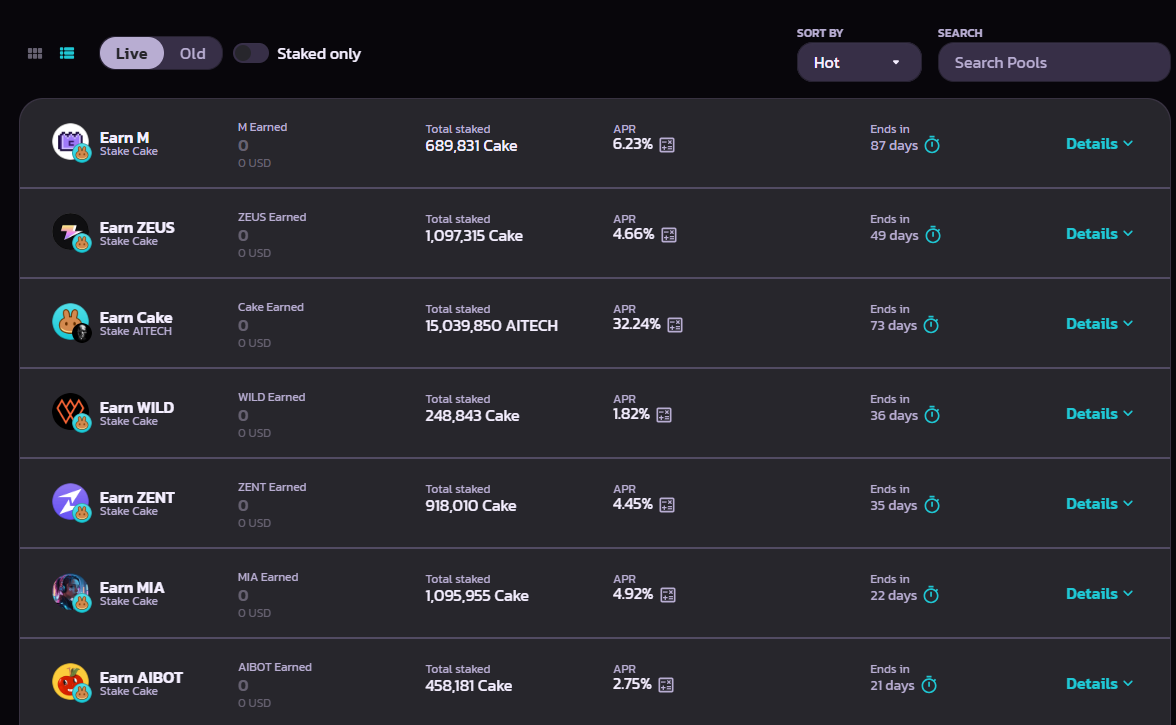Screen dimensions: 1176x725
Task: Click the 73 days ends-in text
Action: click(x=893, y=325)
